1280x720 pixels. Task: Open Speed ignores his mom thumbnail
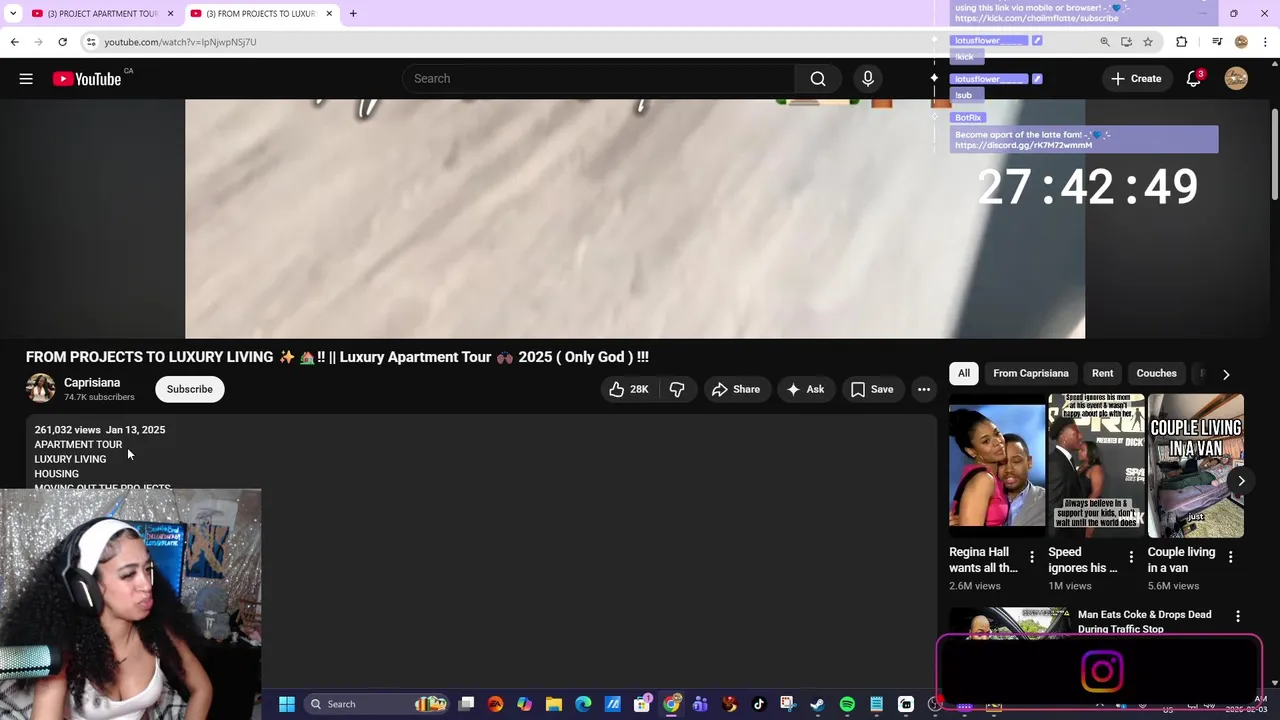click(1096, 466)
